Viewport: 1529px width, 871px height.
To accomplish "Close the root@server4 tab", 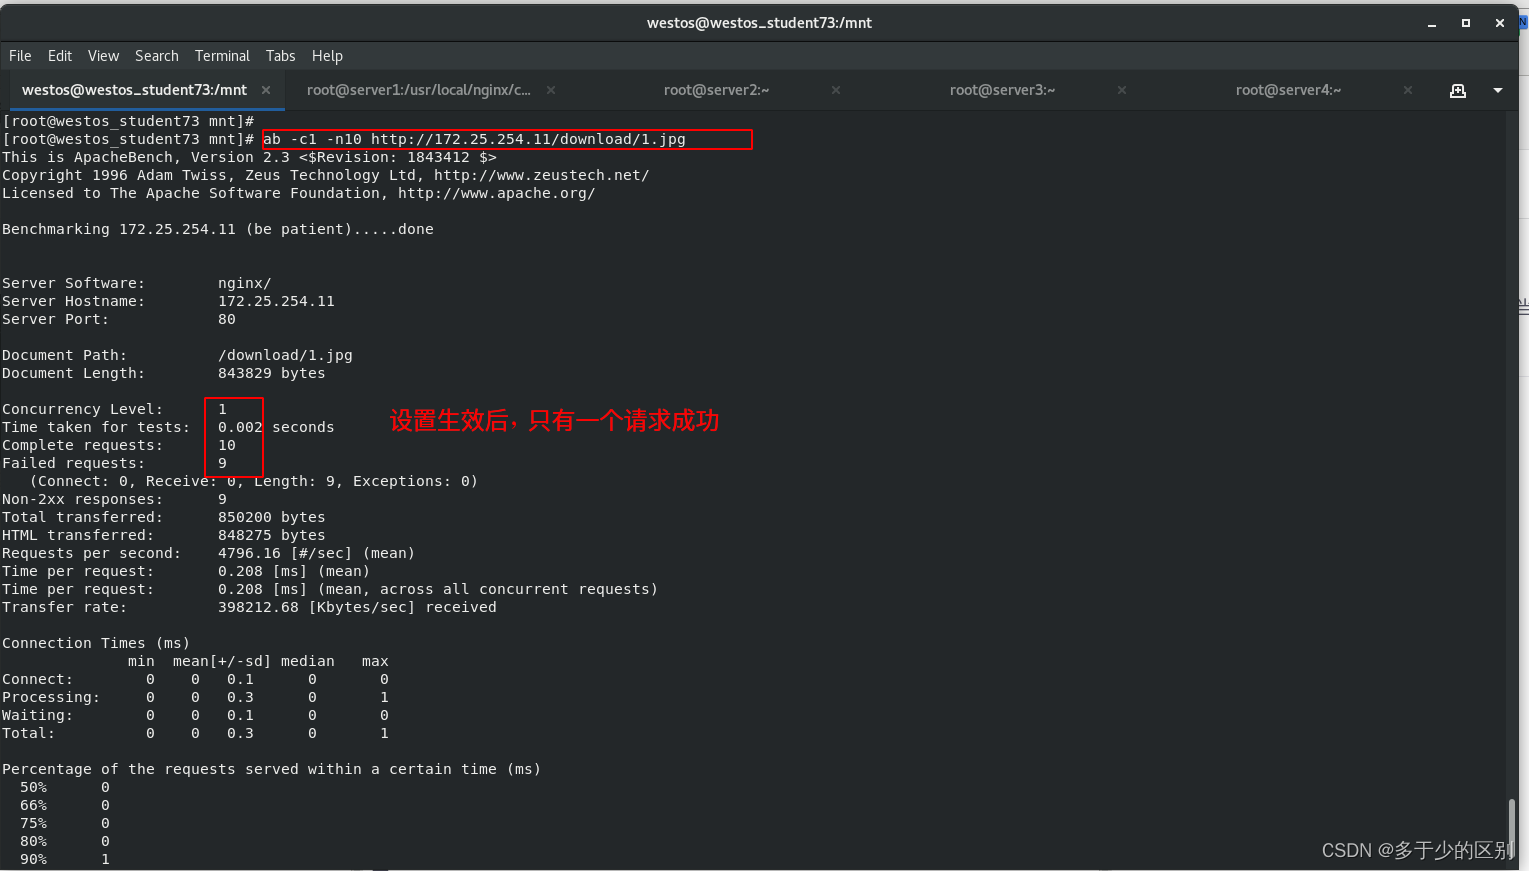I will (x=1408, y=90).
